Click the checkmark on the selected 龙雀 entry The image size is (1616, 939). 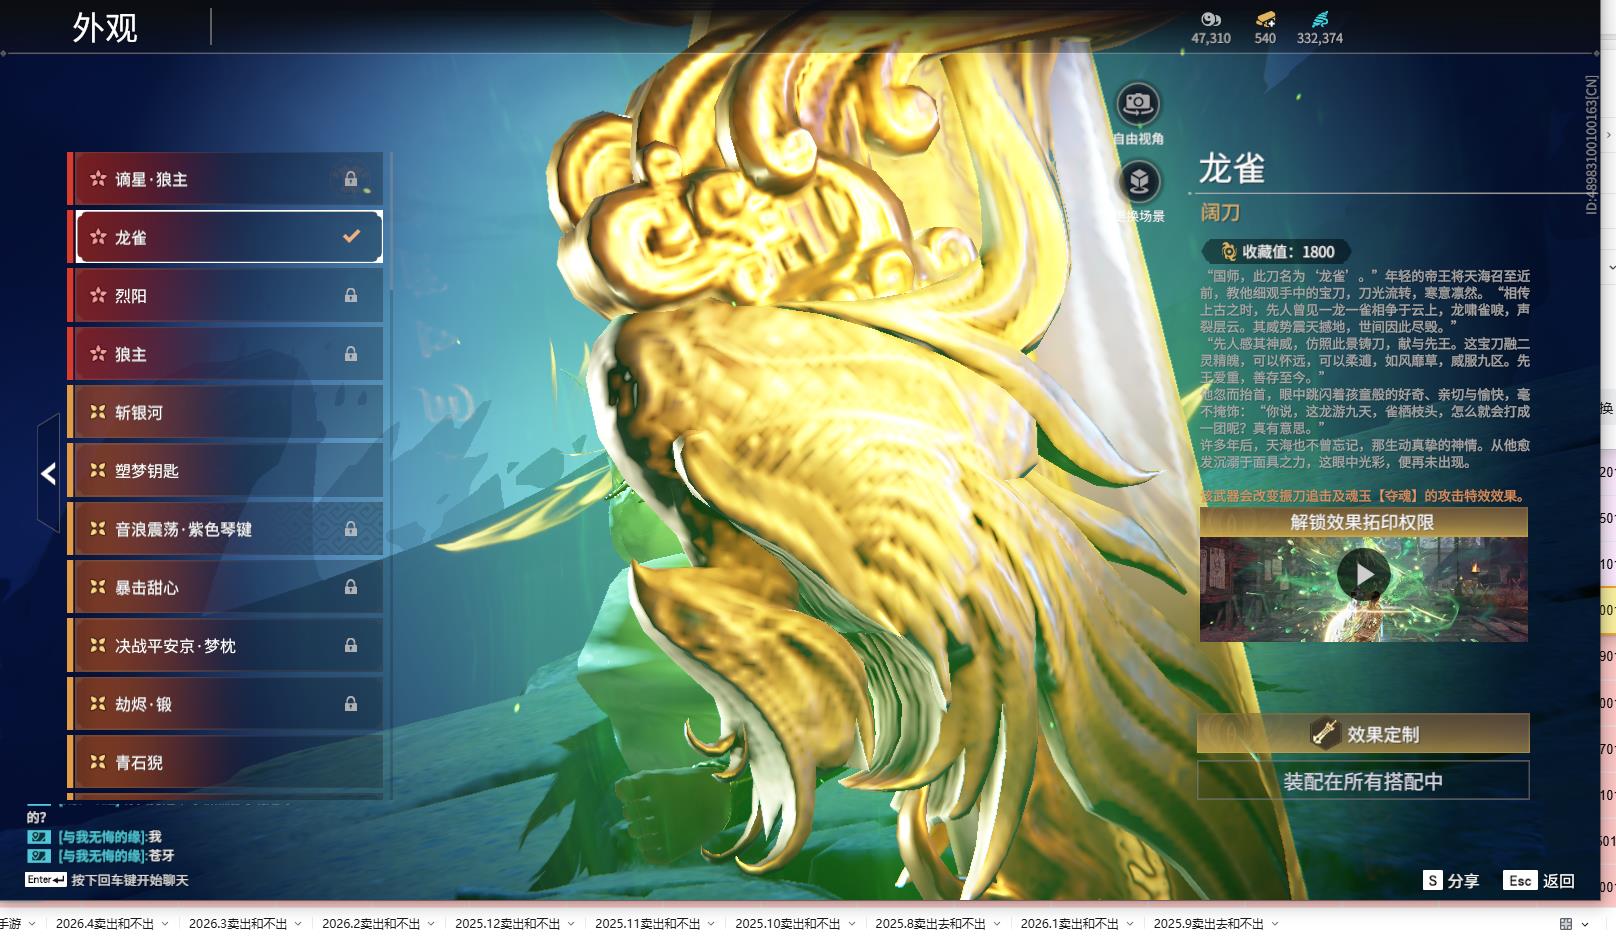point(350,236)
